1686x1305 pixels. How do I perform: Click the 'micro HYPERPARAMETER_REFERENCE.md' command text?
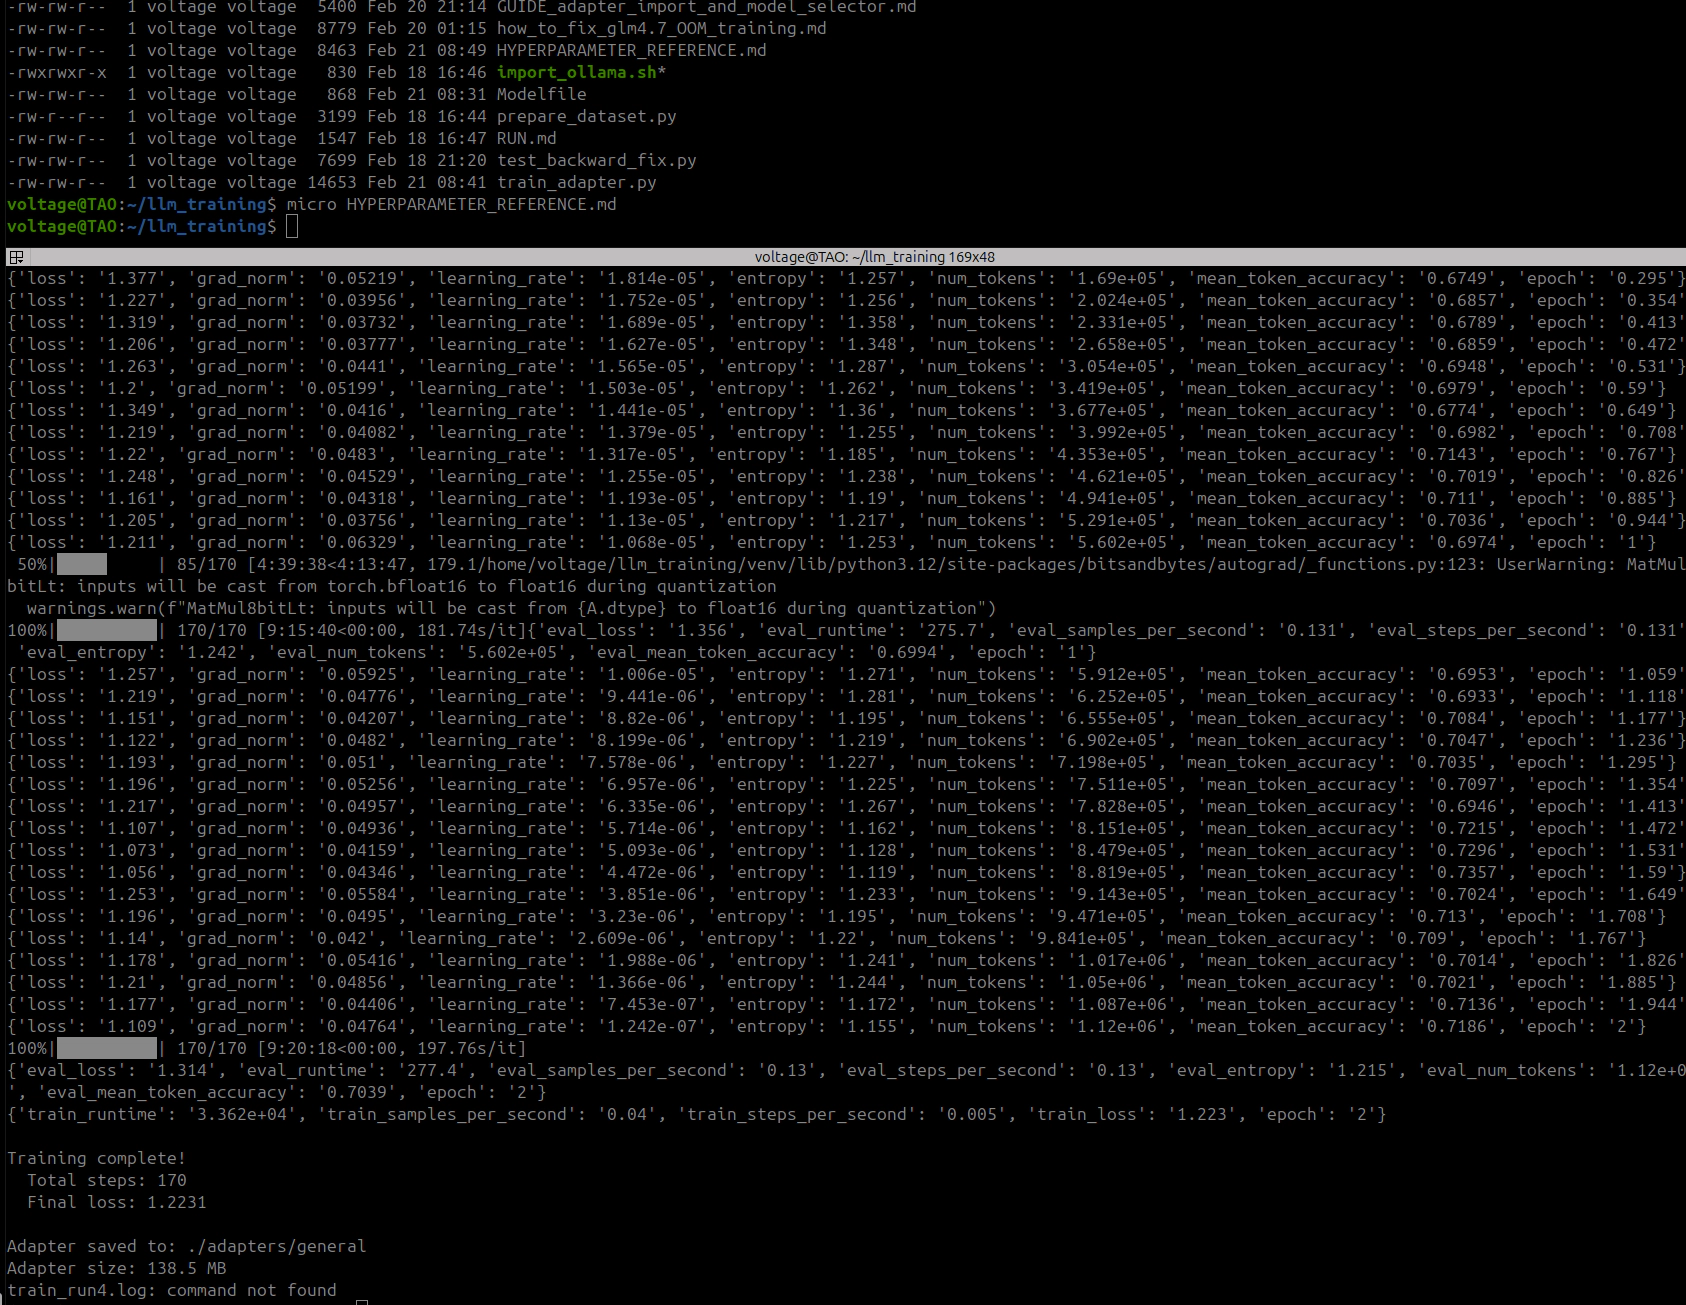[x=451, y=204]
